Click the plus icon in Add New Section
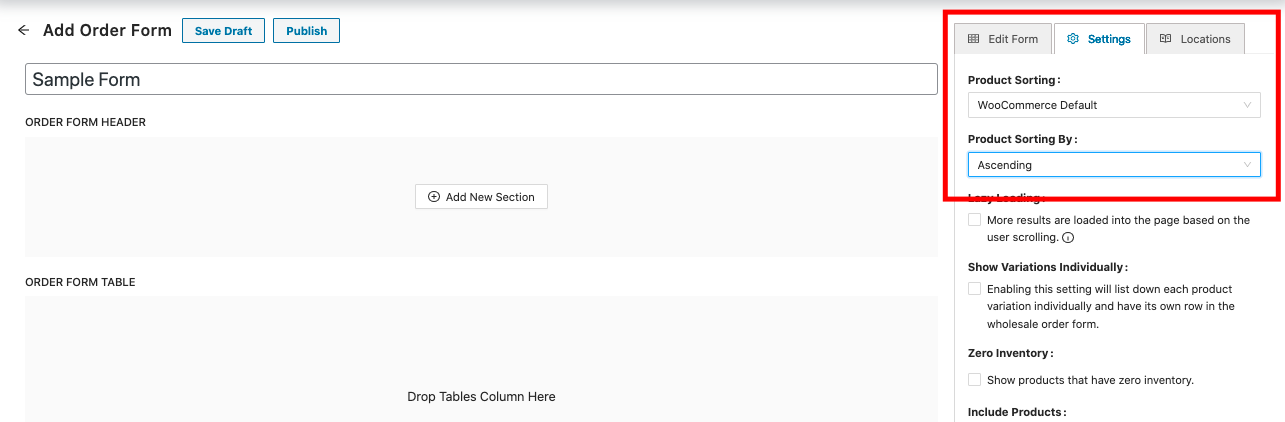This screenshot has height=422, width=1285. click(x=434, y=197)
